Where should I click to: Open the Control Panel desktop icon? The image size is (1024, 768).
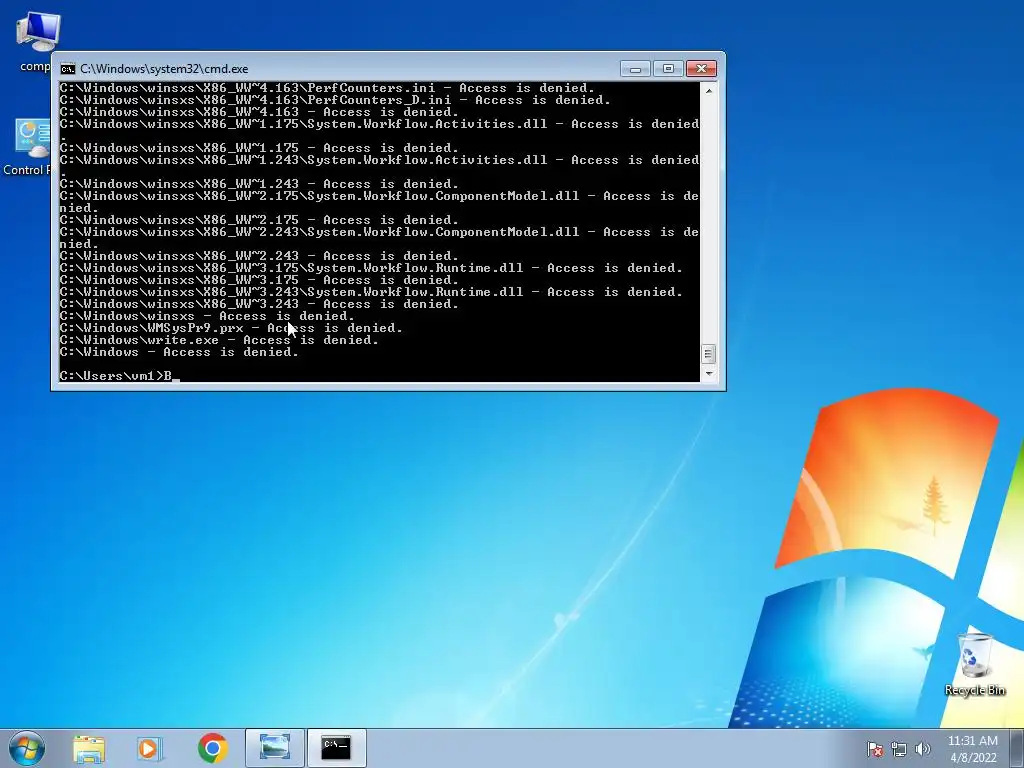point(27,148)
